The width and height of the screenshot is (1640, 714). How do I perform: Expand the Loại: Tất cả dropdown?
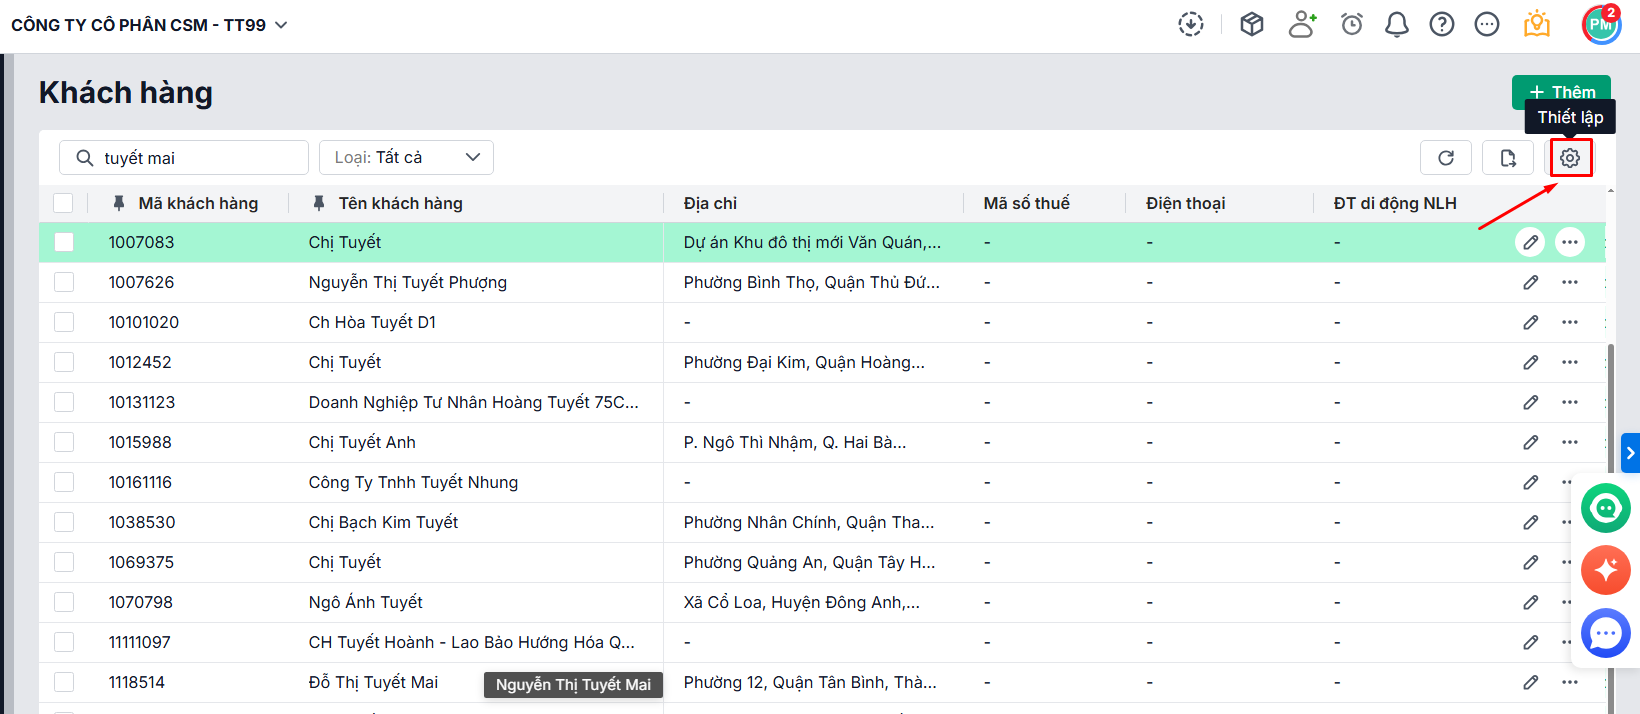[406, 158]
